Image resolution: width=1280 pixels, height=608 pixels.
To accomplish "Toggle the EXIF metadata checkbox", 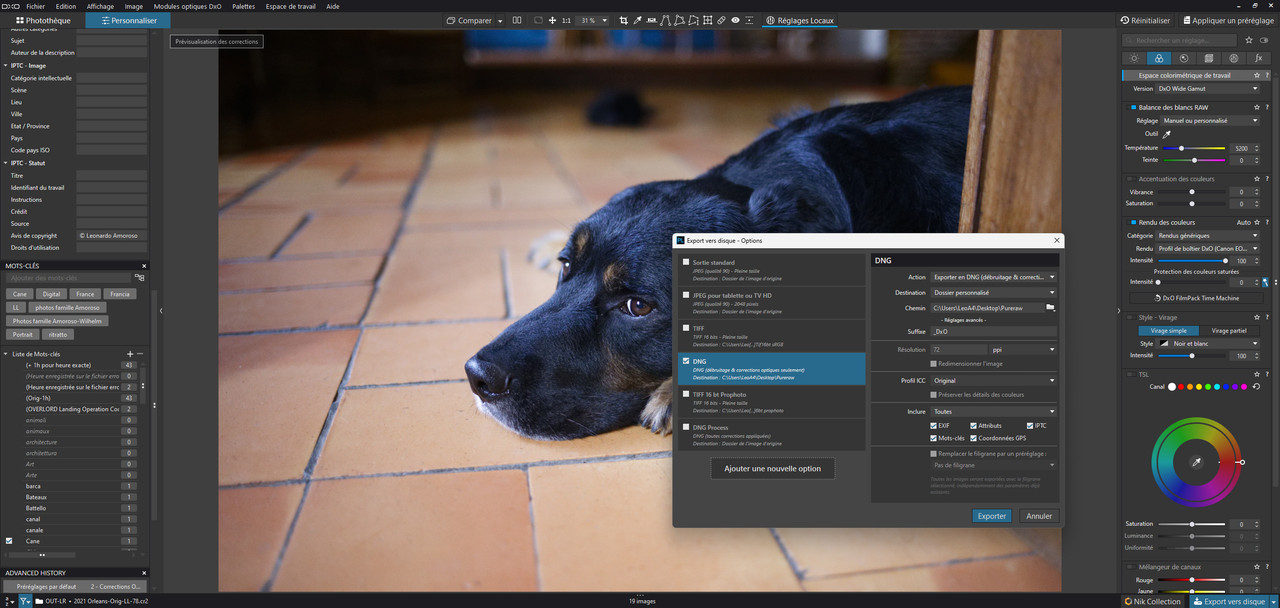I will pos(934,425).
